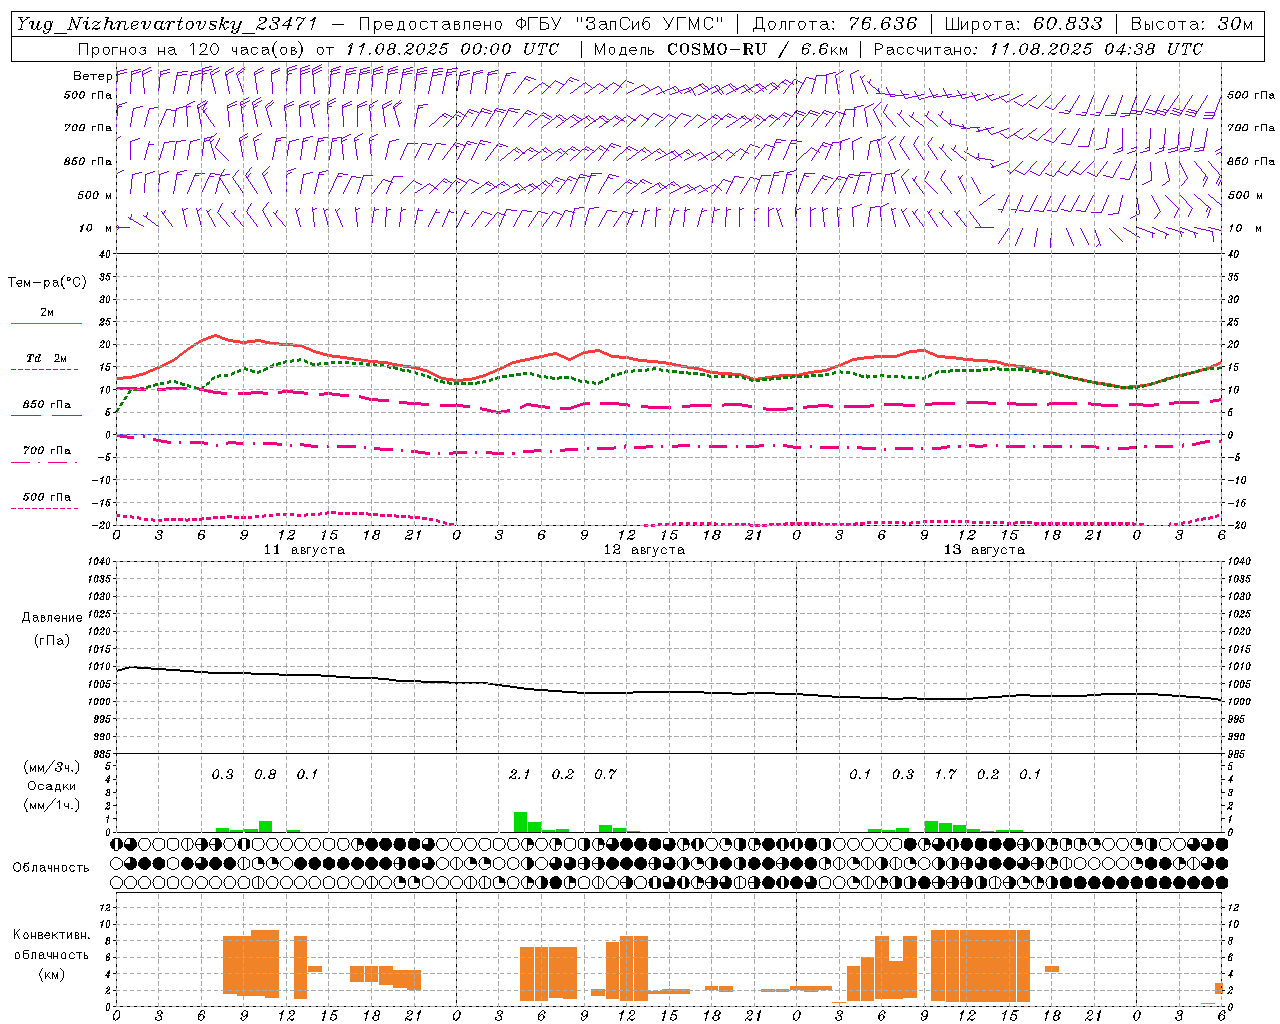Click the (мм/3ч.) precipitation unit label
This screenshot has height=1024, width=1280.
(x=51, y=767)
